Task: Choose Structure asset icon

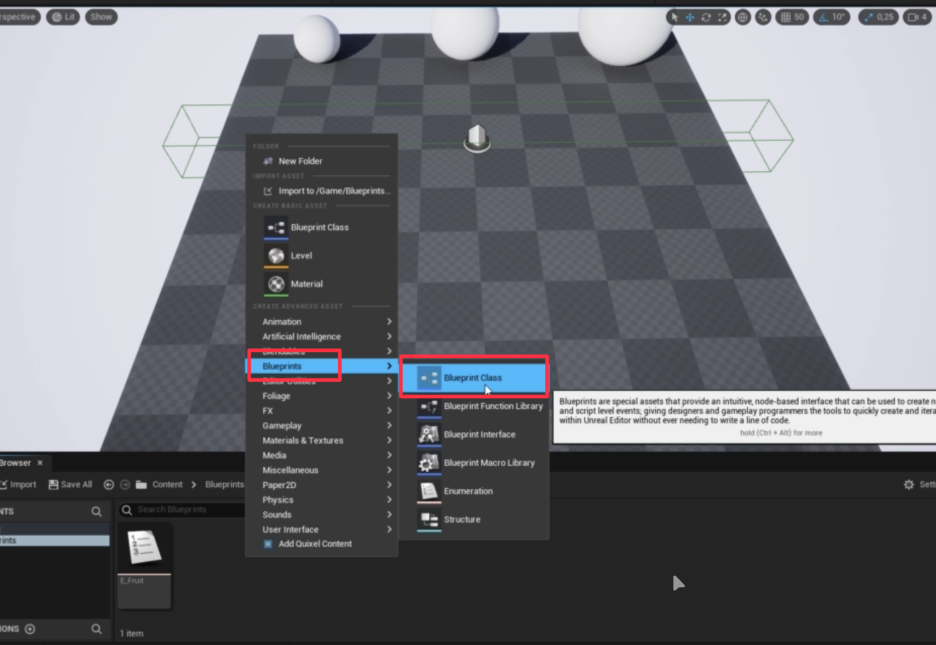Action: click(x=429, y=520)
